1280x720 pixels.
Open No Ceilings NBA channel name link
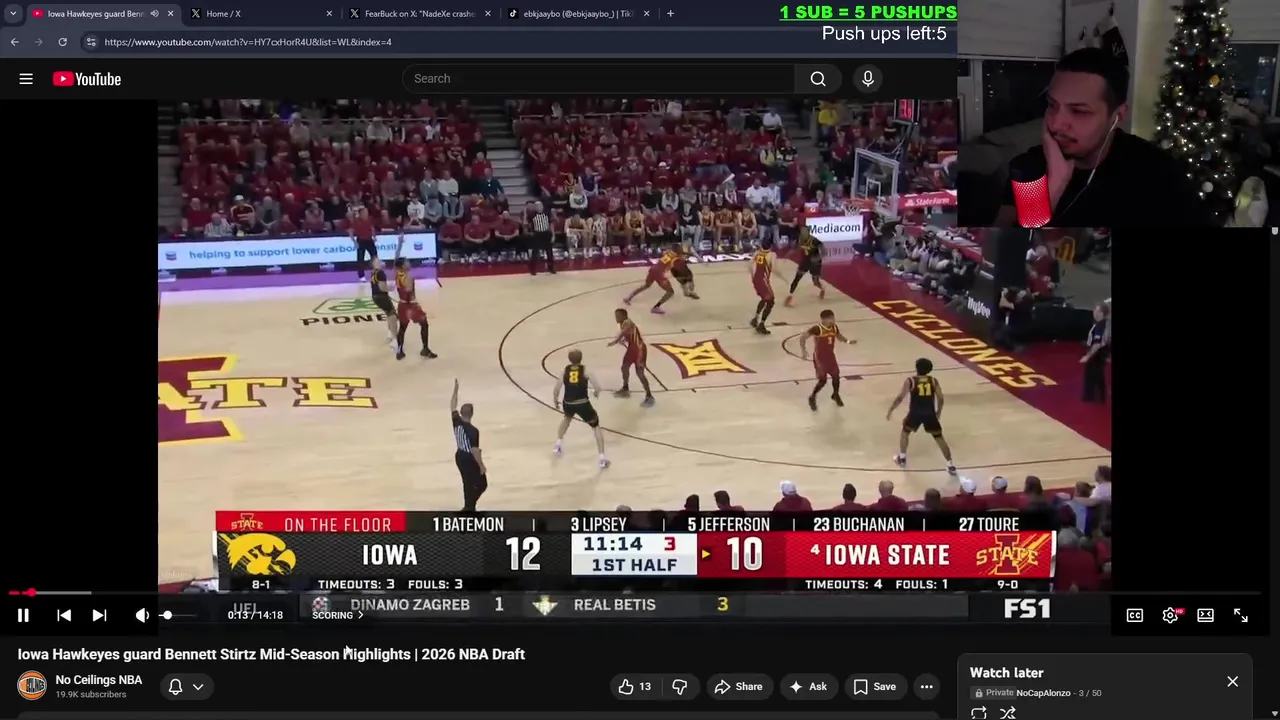(x=99, y=680)
